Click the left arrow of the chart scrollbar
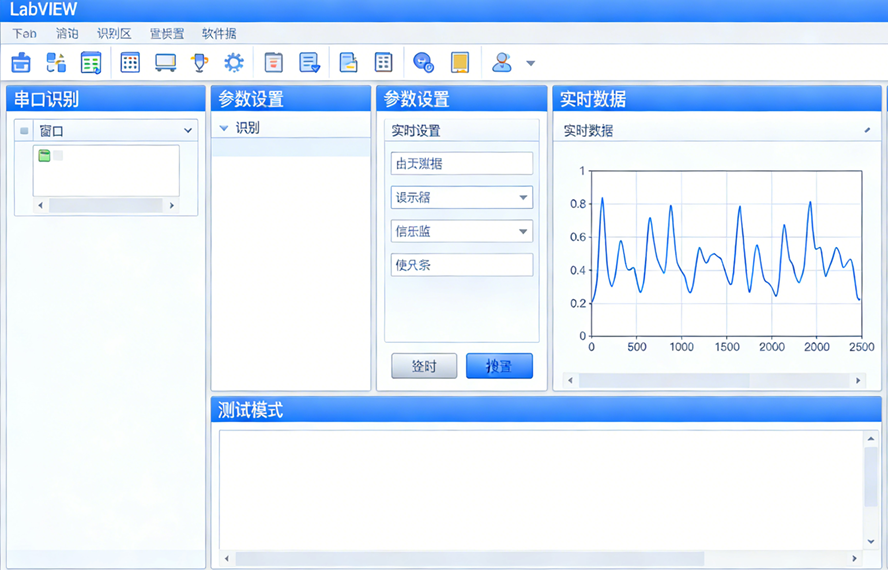This screenshot has height=570, width=888. (x=570, y=380)
